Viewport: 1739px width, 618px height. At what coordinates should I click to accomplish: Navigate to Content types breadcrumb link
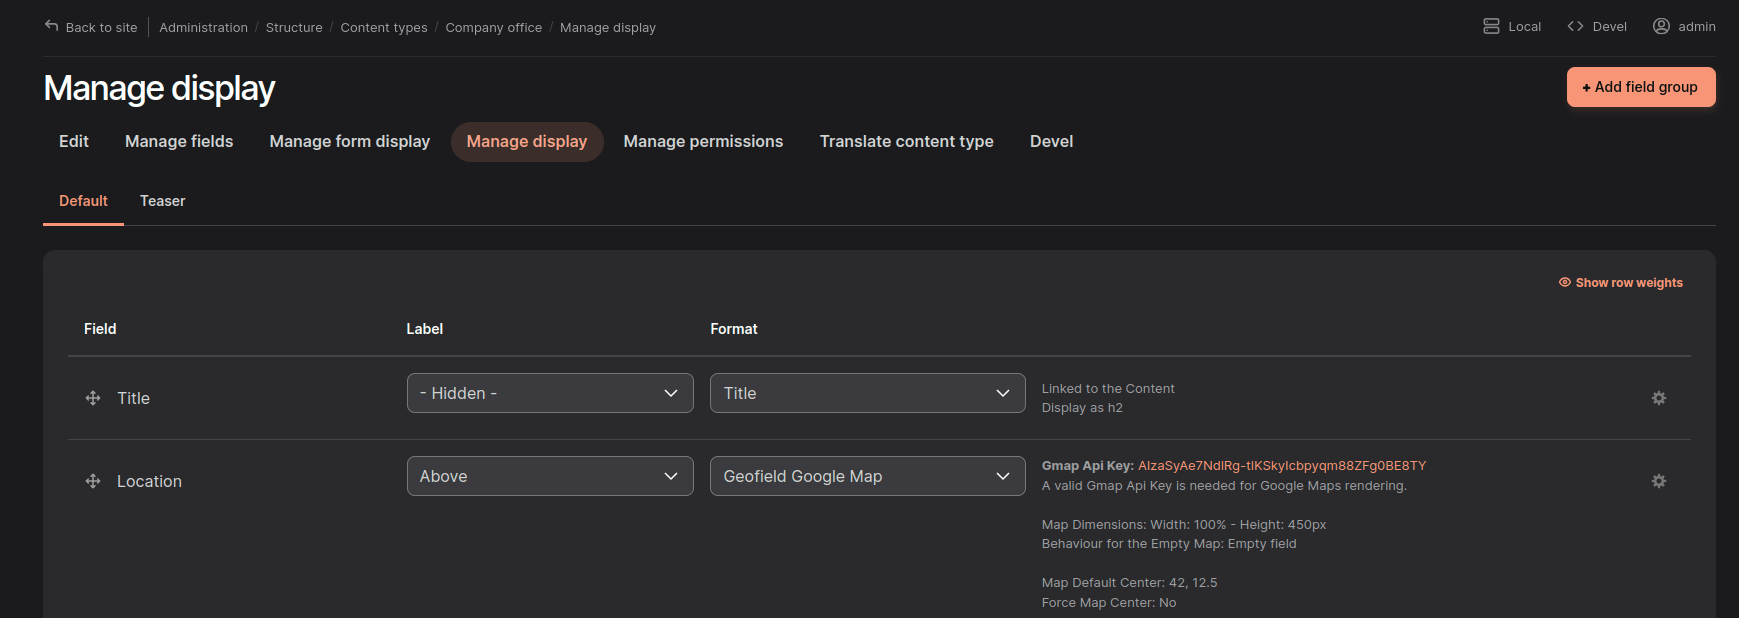coord(384,27)
